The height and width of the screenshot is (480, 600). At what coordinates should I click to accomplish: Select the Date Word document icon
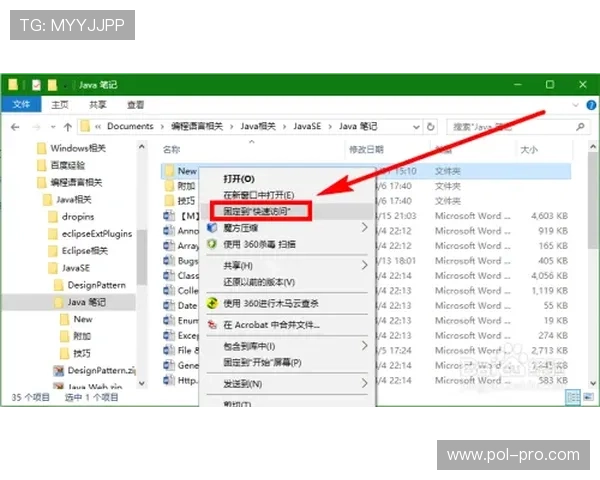169,305
